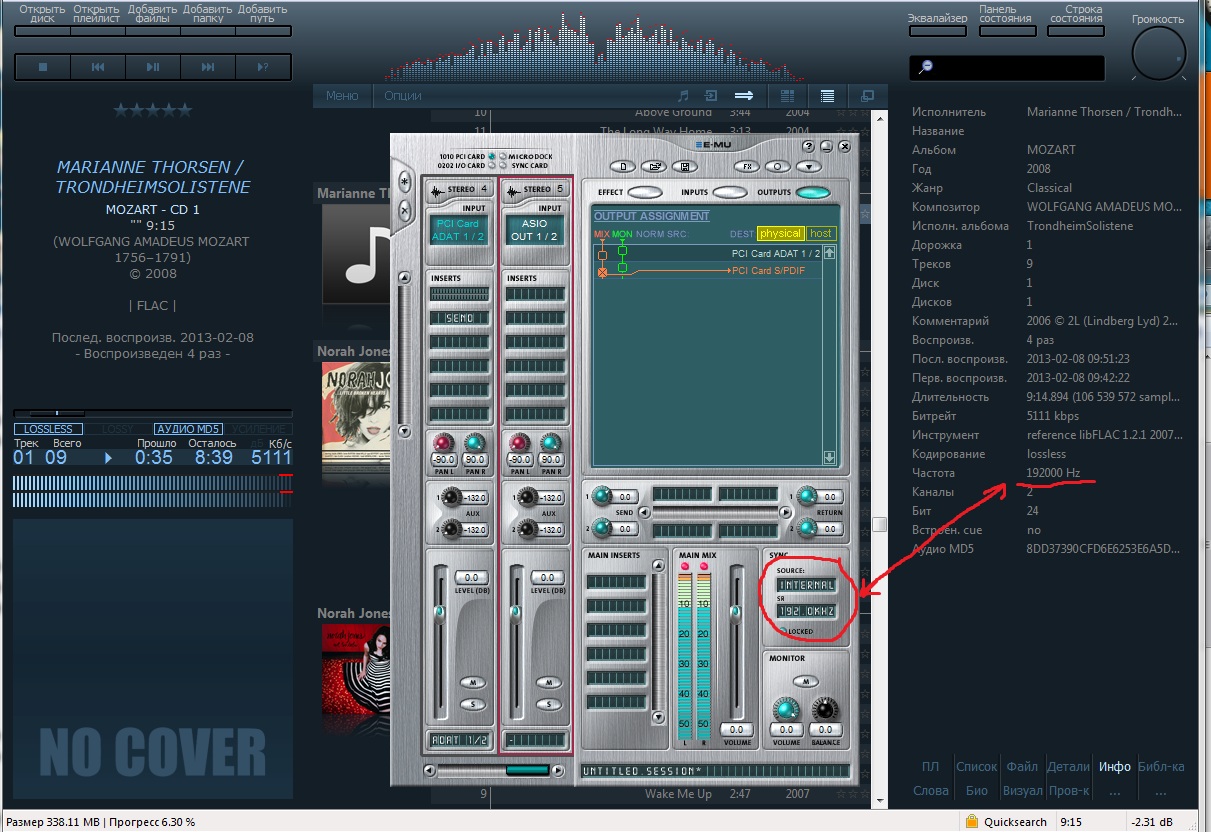Click the track order arrow icon
1211x832 pixels.
tap(743, 96)
